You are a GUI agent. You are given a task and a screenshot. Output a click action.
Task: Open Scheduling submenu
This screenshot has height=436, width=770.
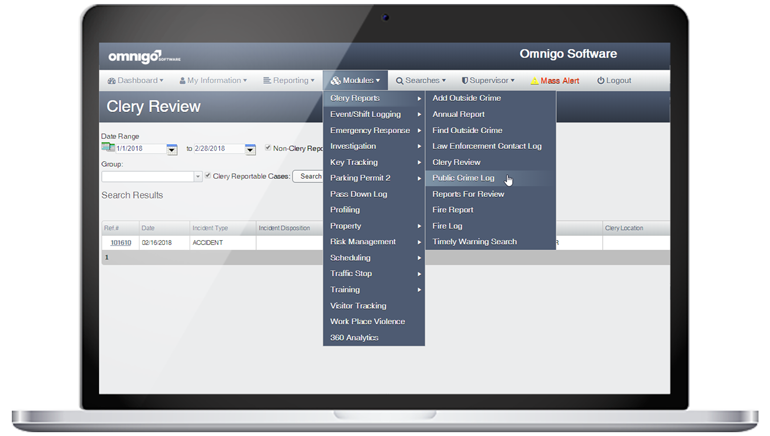(374, 258)
